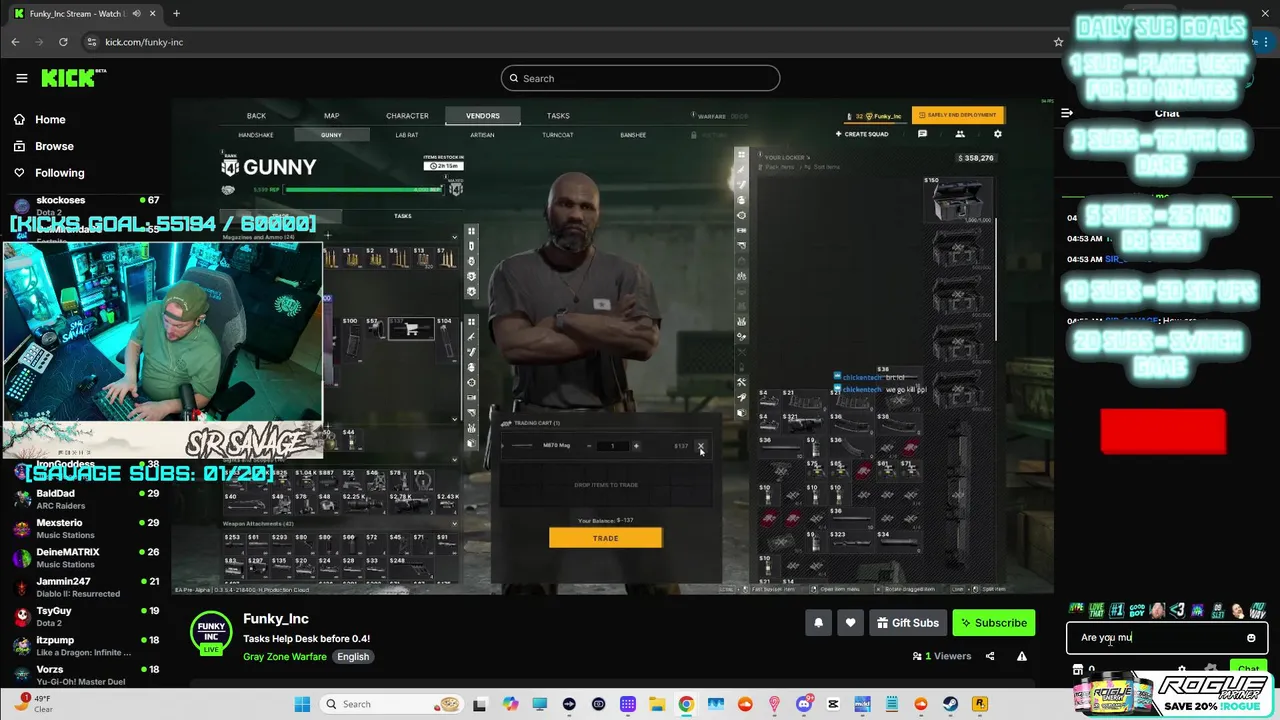This screenshot has height=720, width=1280.
Task: Open BaldDad channel in sidebar
Action: coord(85,499)
